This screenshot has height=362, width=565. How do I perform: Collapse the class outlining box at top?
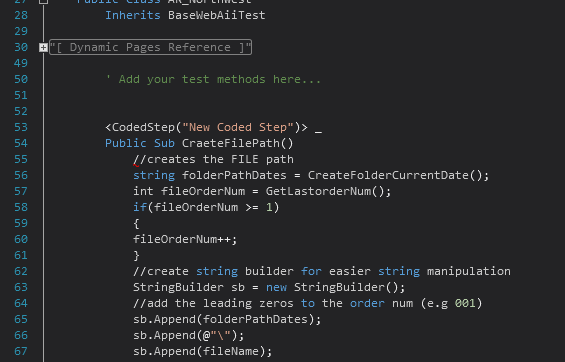tap(43, 1)
